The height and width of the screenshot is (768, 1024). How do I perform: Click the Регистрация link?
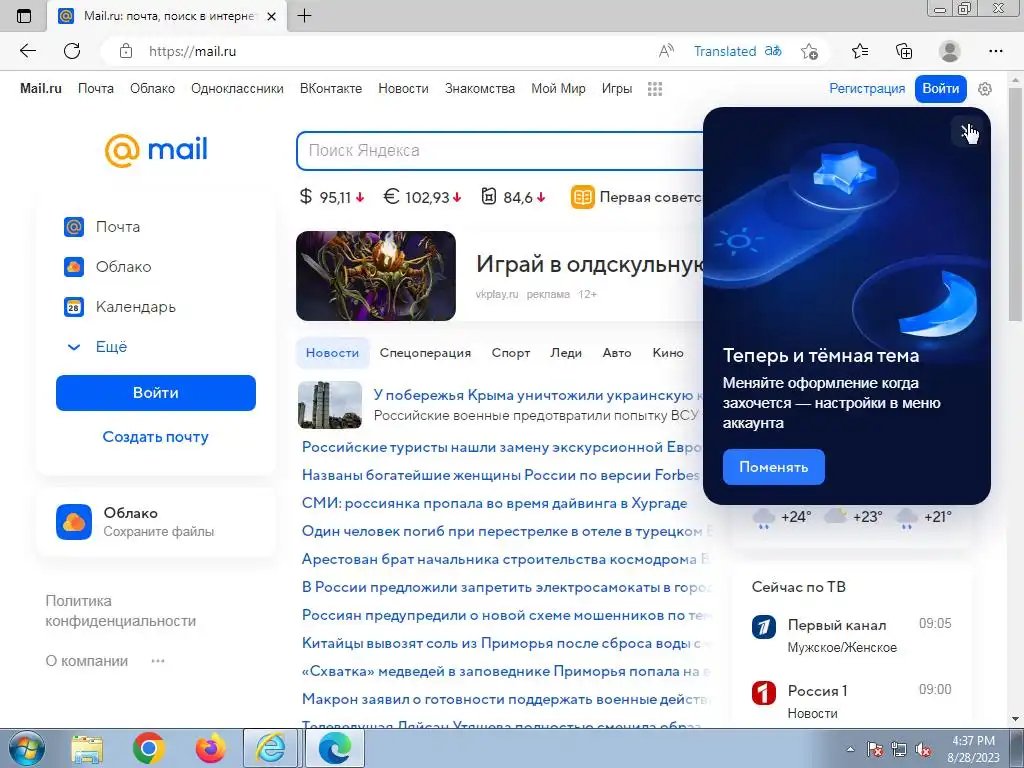[x=867, y=89]
